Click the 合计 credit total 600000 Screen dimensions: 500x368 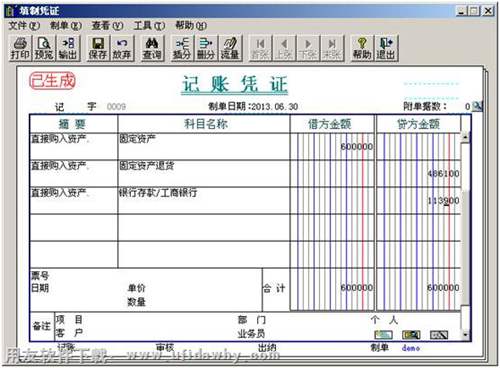click(x=443, y=287)
